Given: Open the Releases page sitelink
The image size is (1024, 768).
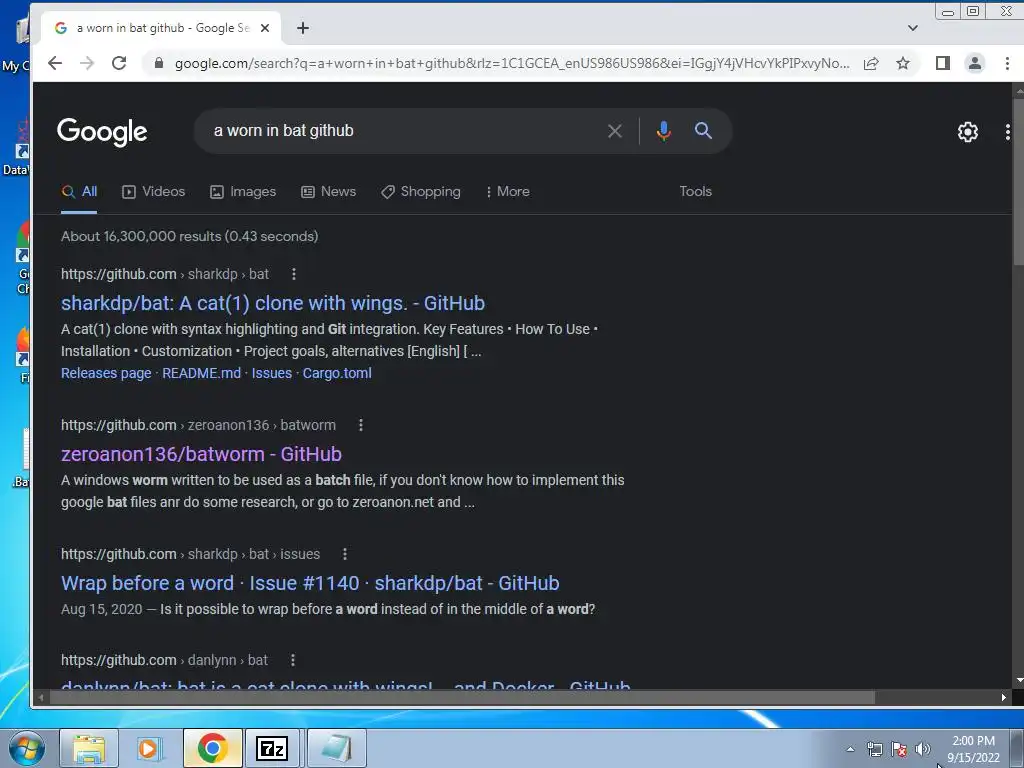Looking at the screenshot, I should (x=106, y=373).
